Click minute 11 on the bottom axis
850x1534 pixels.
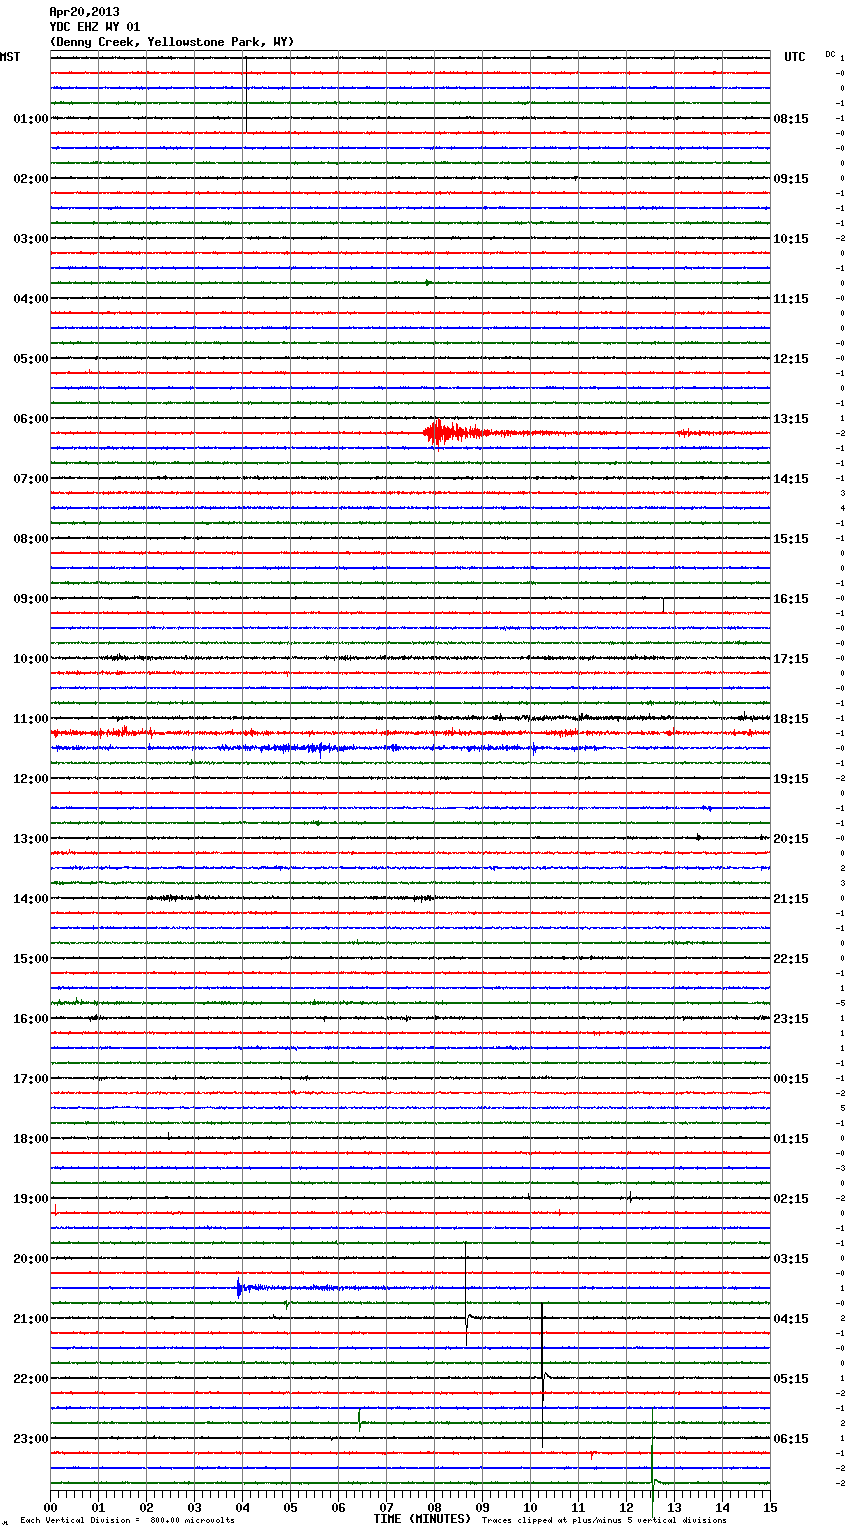coord(579,1507)
